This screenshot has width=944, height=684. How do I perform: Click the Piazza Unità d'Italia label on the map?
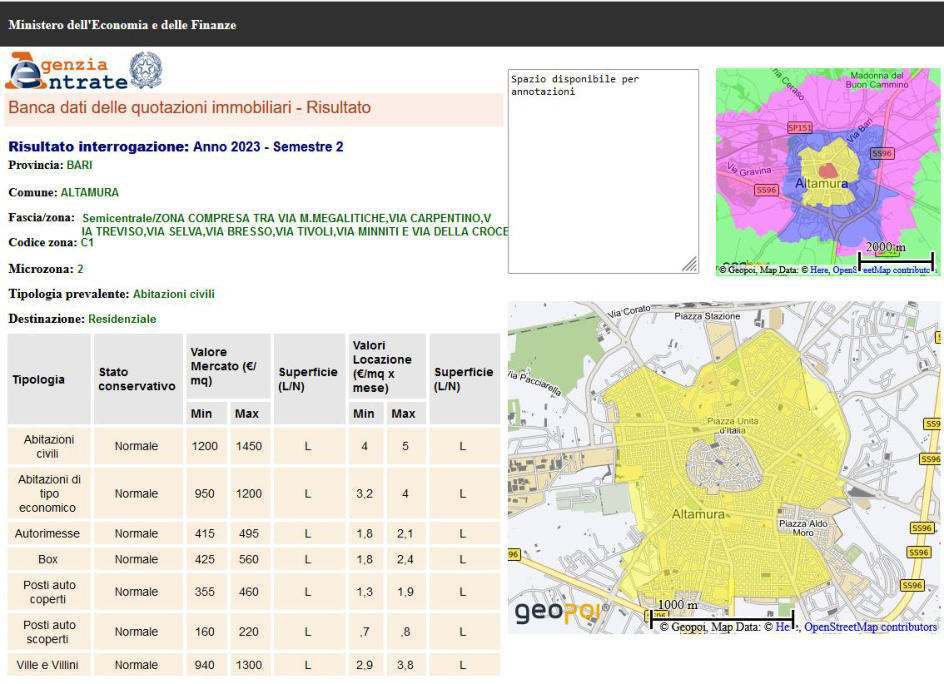coord(734,424)
